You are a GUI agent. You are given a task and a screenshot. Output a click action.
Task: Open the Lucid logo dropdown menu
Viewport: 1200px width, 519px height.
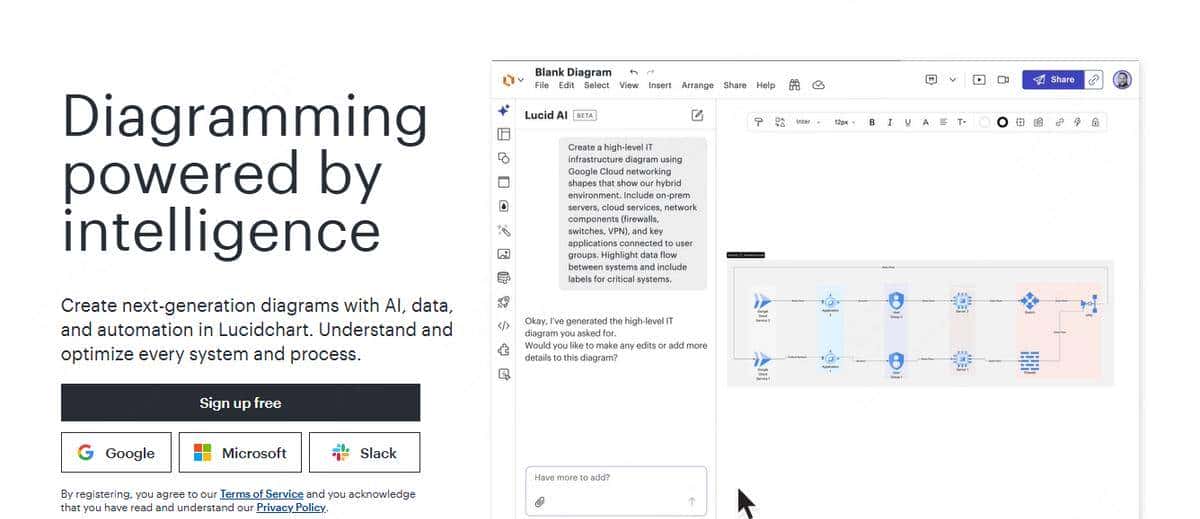[512, 79]
